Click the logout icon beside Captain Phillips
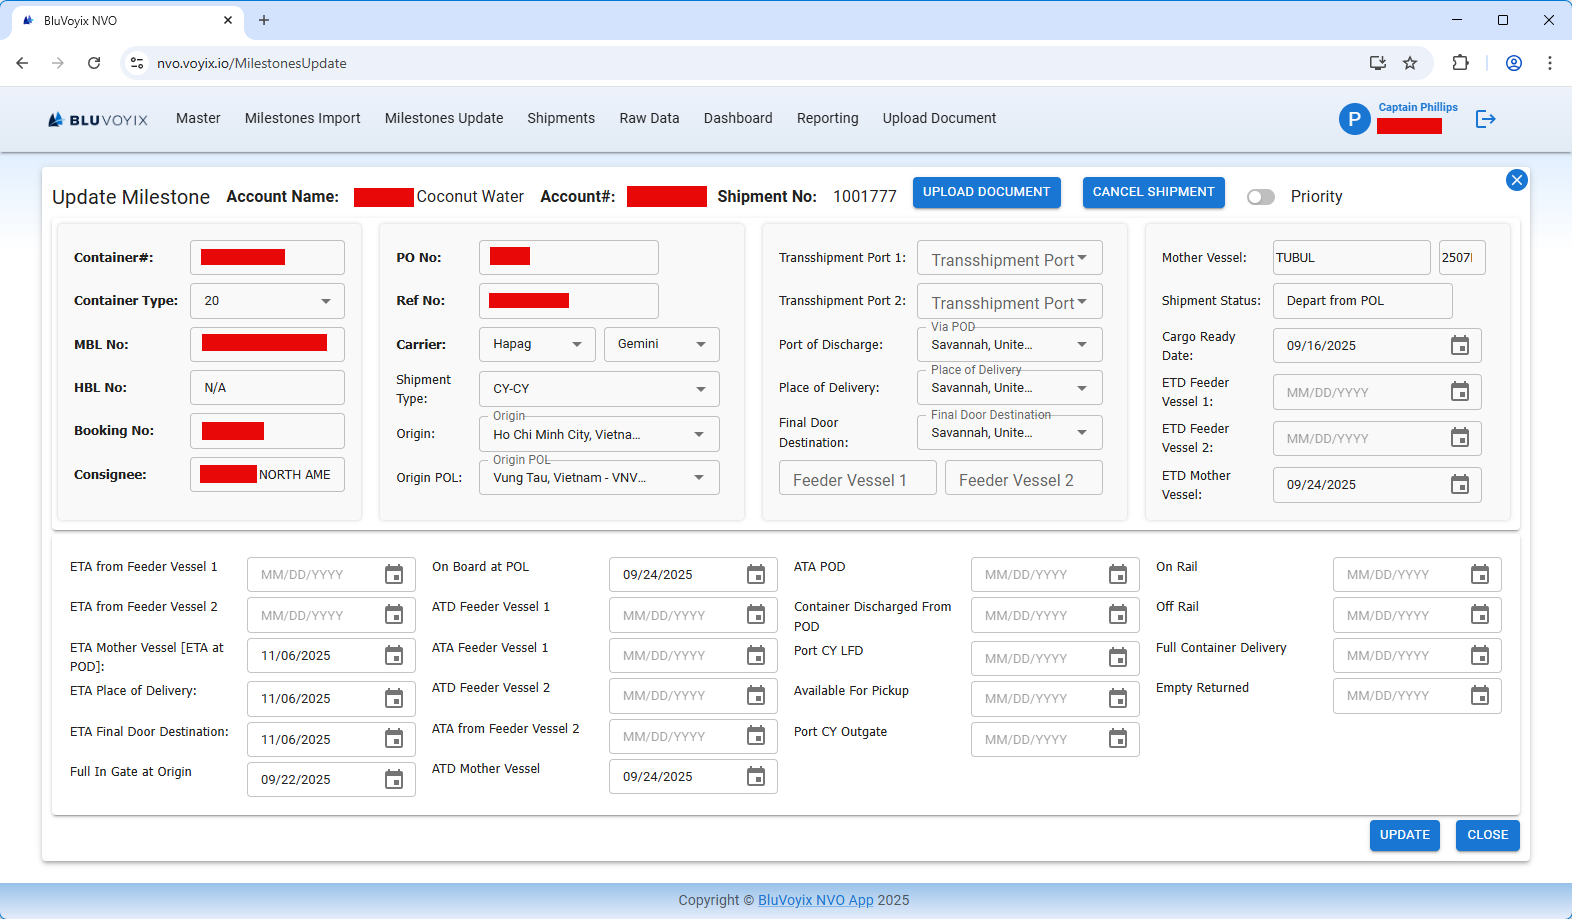This screenshot has height=919, width=1572. pyautogui.click(x=1485, y=119)
